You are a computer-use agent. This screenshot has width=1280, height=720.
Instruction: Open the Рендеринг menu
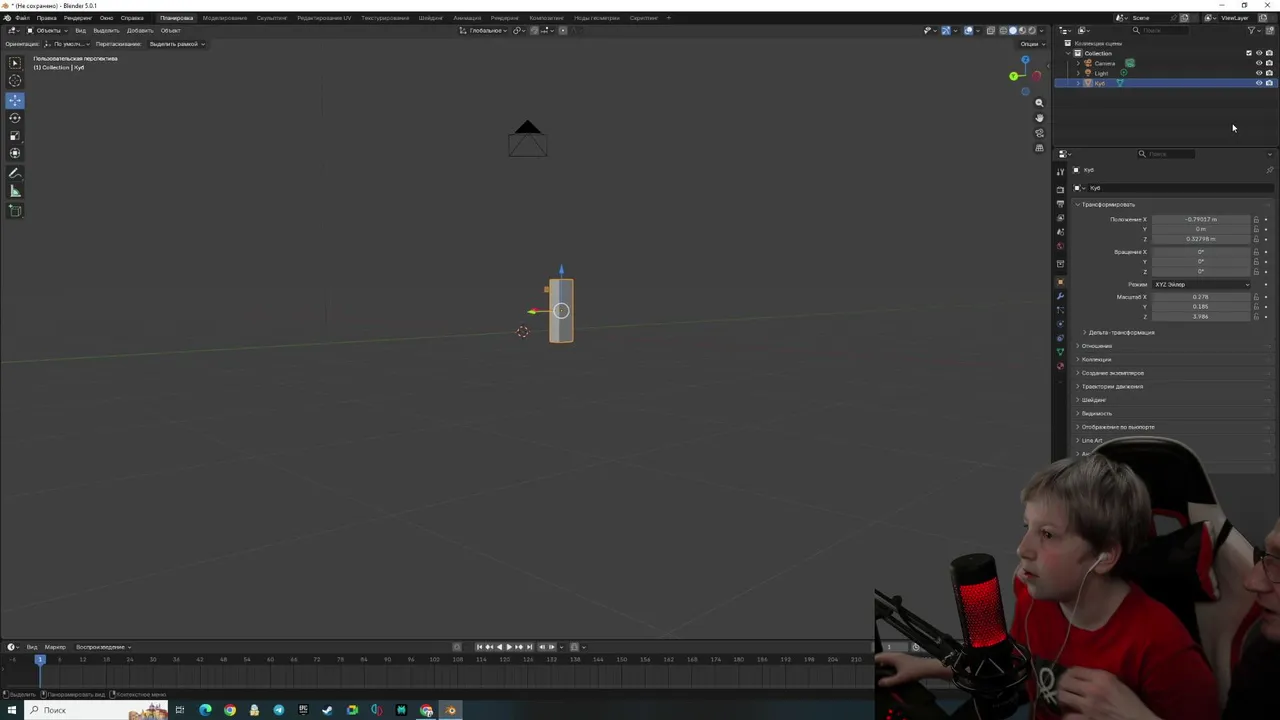tap(77, 18)
